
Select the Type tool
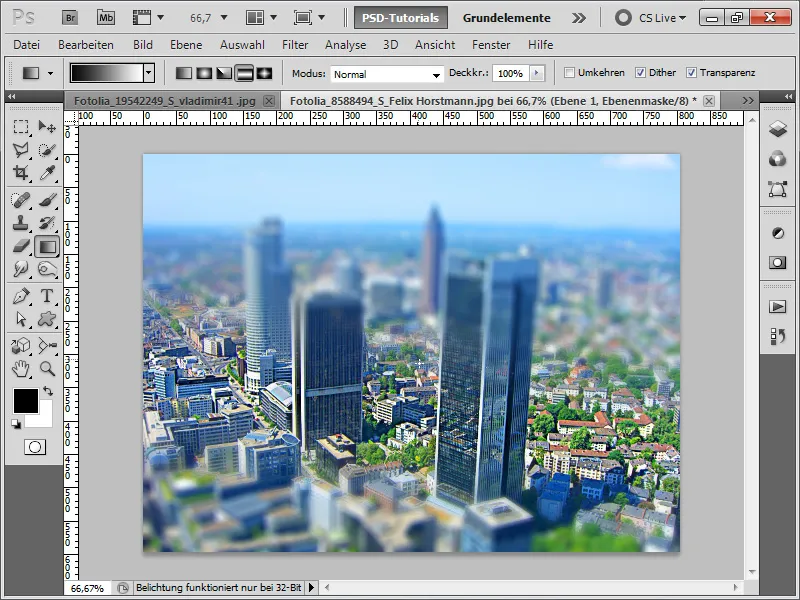[47, 296]
